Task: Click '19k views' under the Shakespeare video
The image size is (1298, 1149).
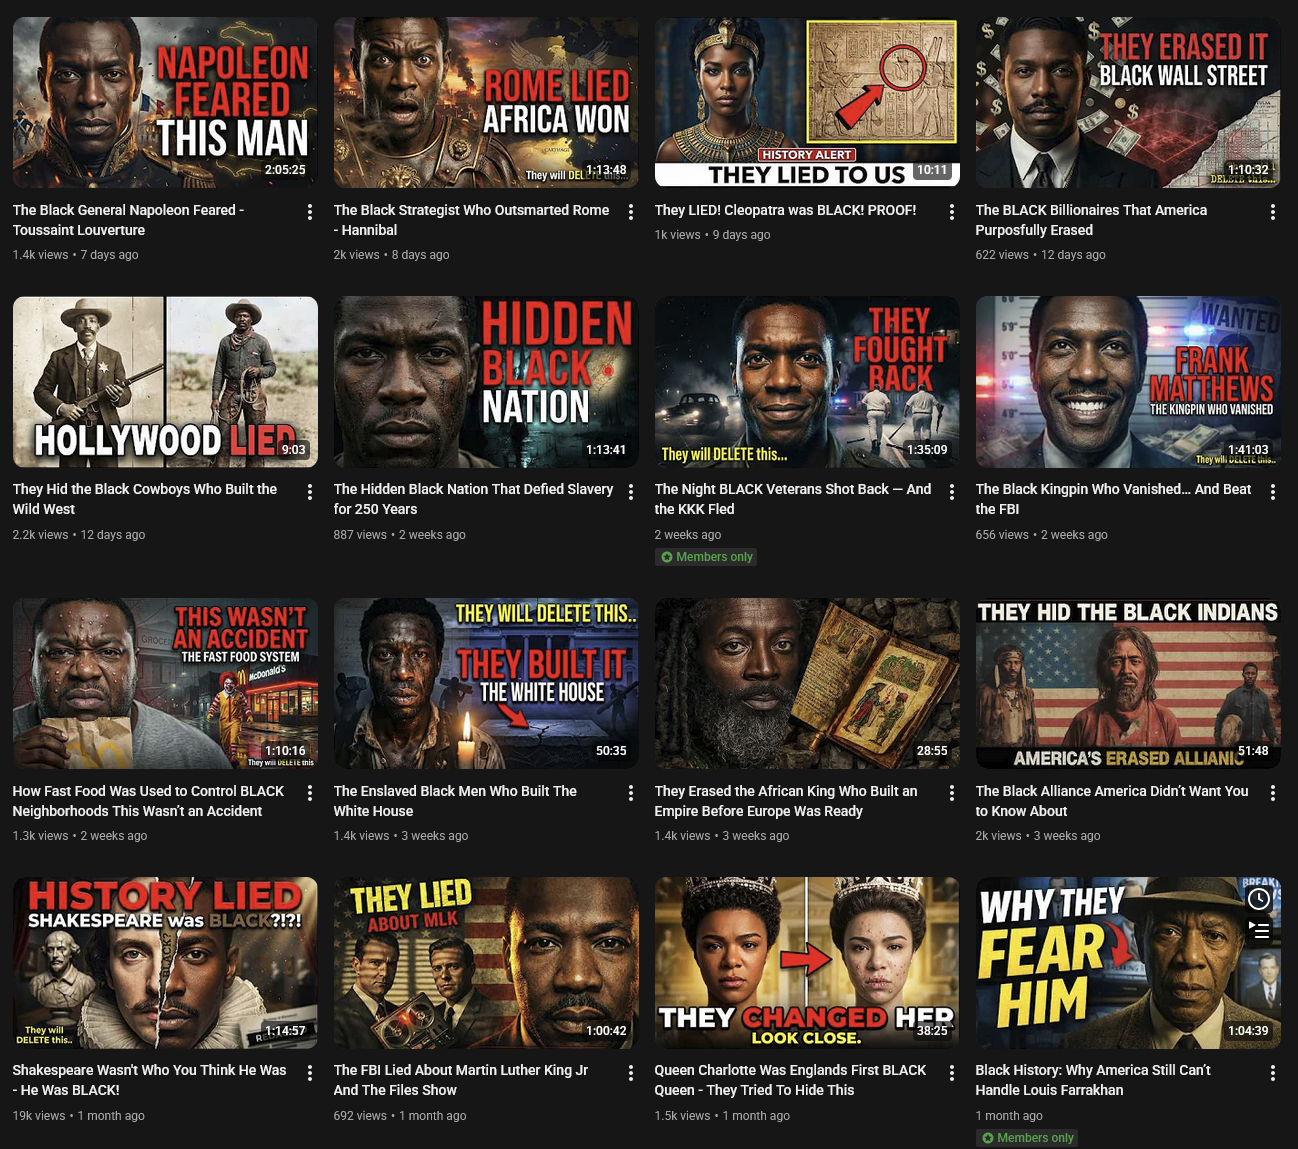Action: 39,1116
